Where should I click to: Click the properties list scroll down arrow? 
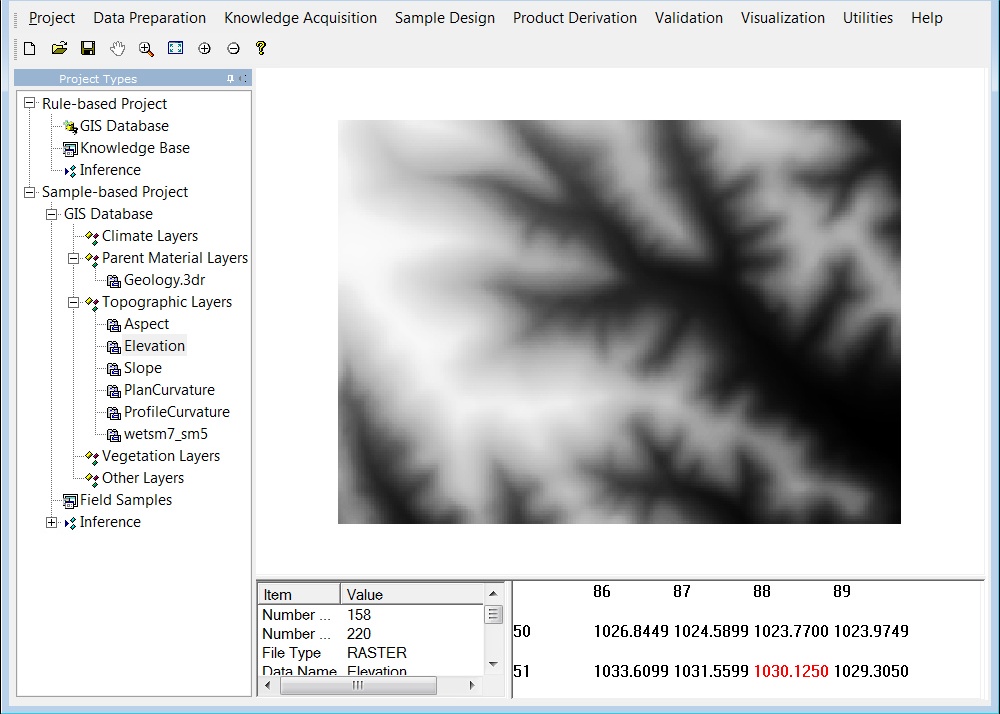[x=493, y=664]
